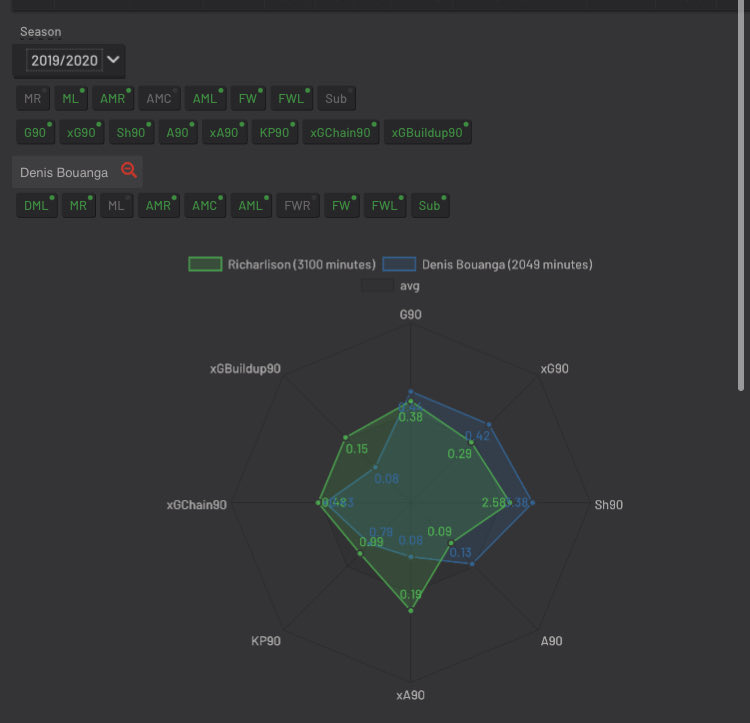The height and width of the screenshot is (723, 750).
Task: Toggle the G90 metric button
Action: pos(35,132)
